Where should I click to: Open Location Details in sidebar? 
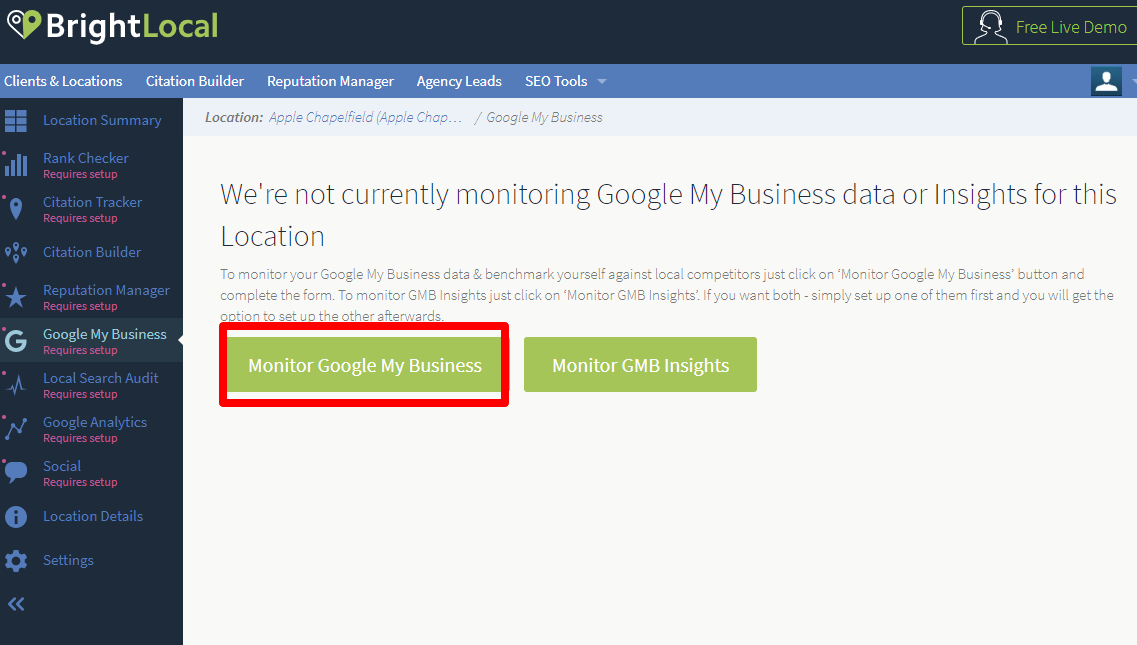[x=93, y=517]
